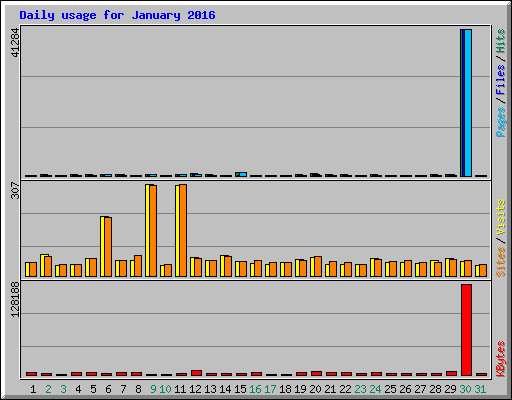Click the cyan "Pages" legend label
This screenshot has width=512, height=400.
coord(501,122)
